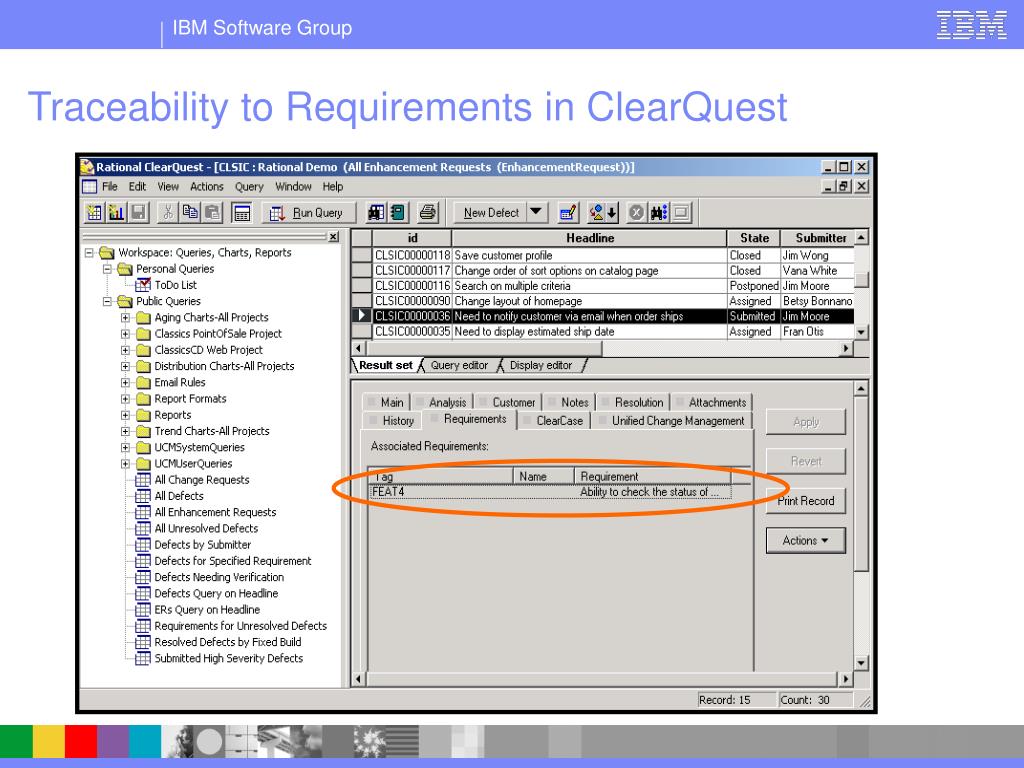Open the ClearCase record tab
This screenshot has width=1024, height=768.
[555, 421]
